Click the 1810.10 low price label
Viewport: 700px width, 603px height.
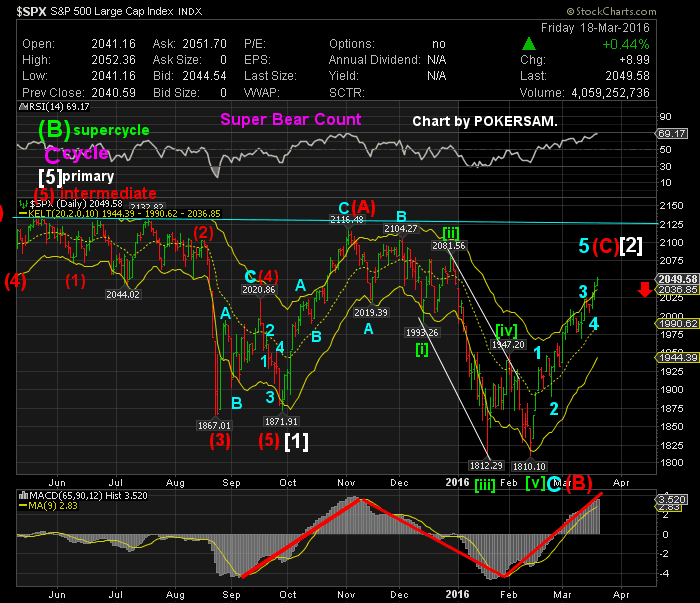(528, 465)
